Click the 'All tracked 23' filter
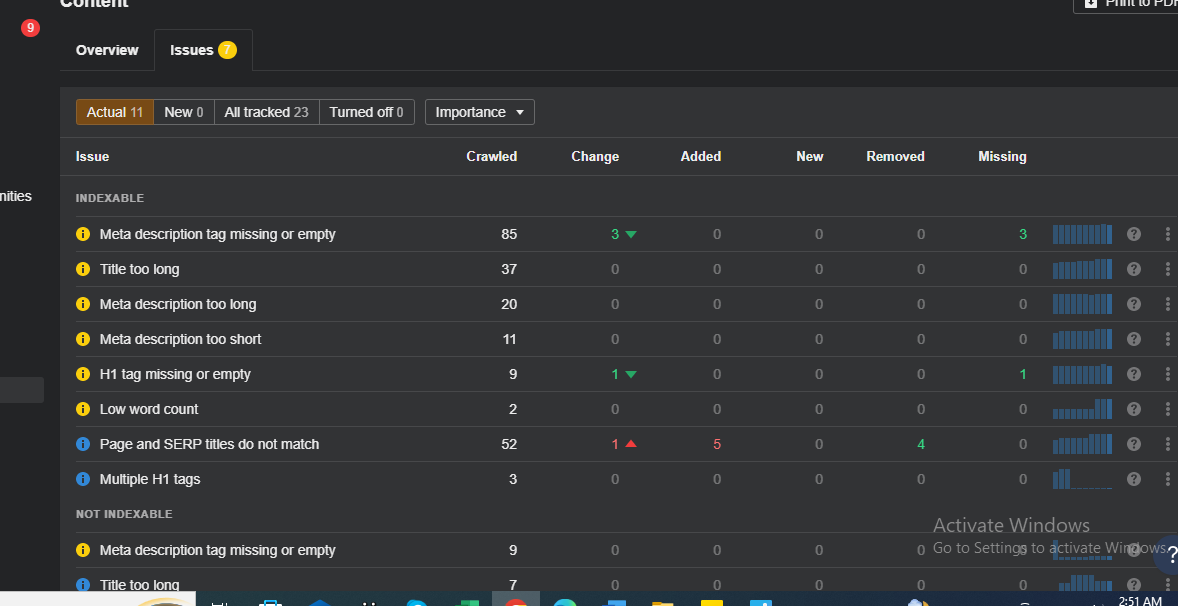The height and width of the screenshot is (606, 1178). tap(266, 112)
